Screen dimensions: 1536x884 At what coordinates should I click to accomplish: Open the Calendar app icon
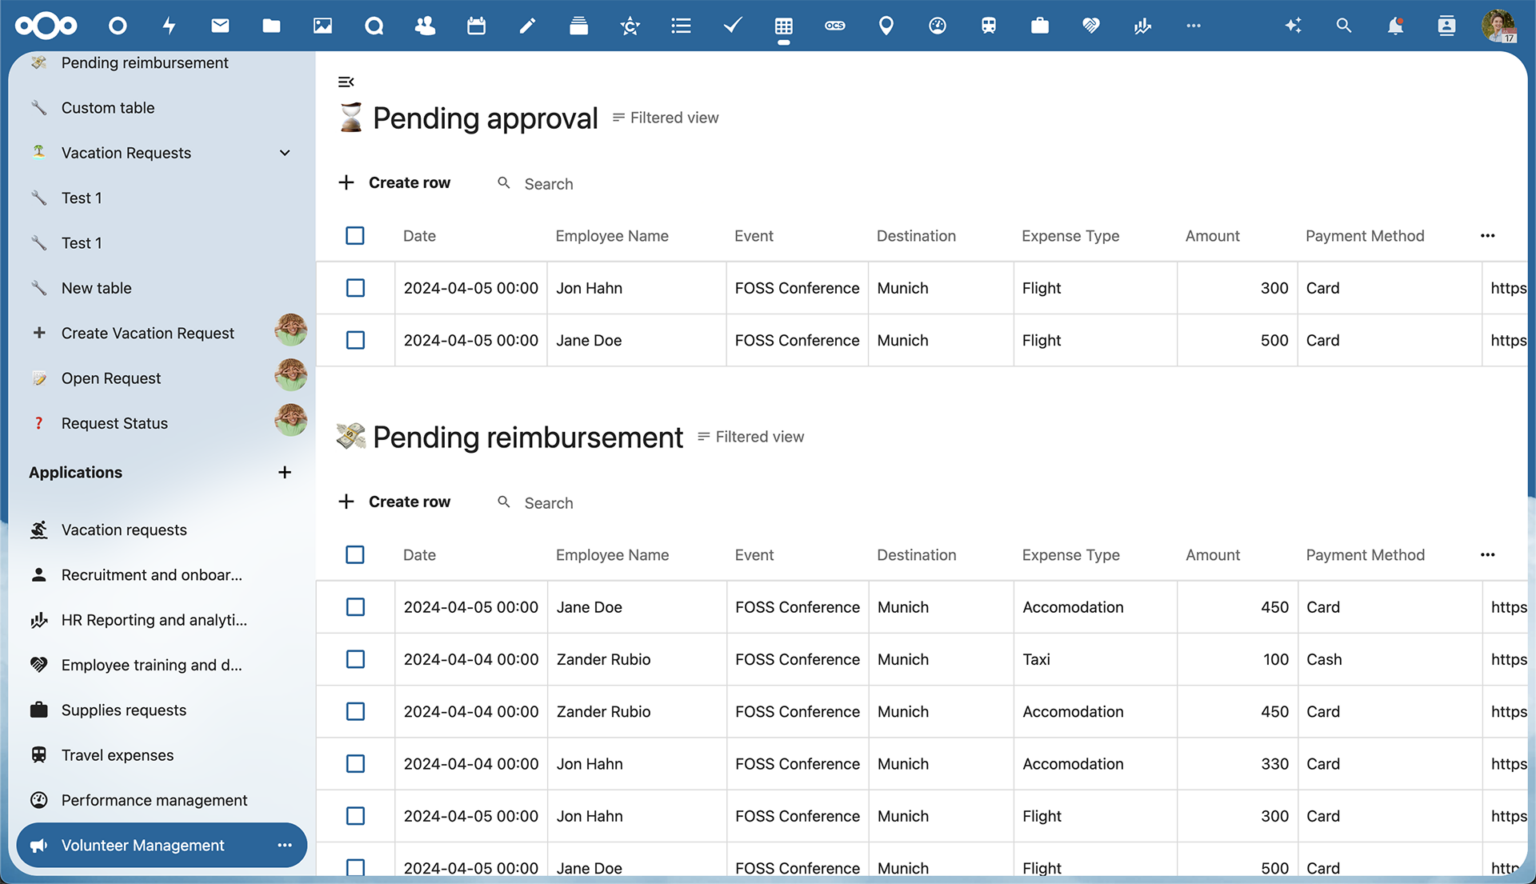[x=476, y=25]
